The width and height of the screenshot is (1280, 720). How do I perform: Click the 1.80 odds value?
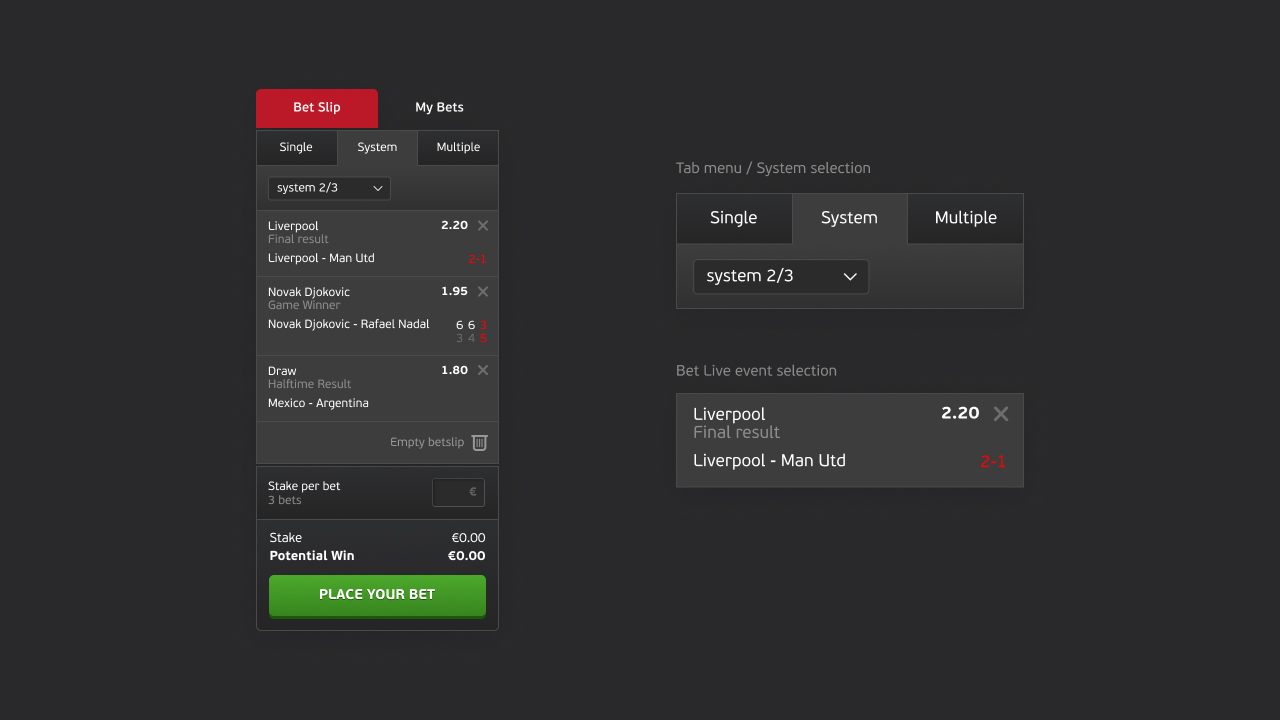click(454, 370)
